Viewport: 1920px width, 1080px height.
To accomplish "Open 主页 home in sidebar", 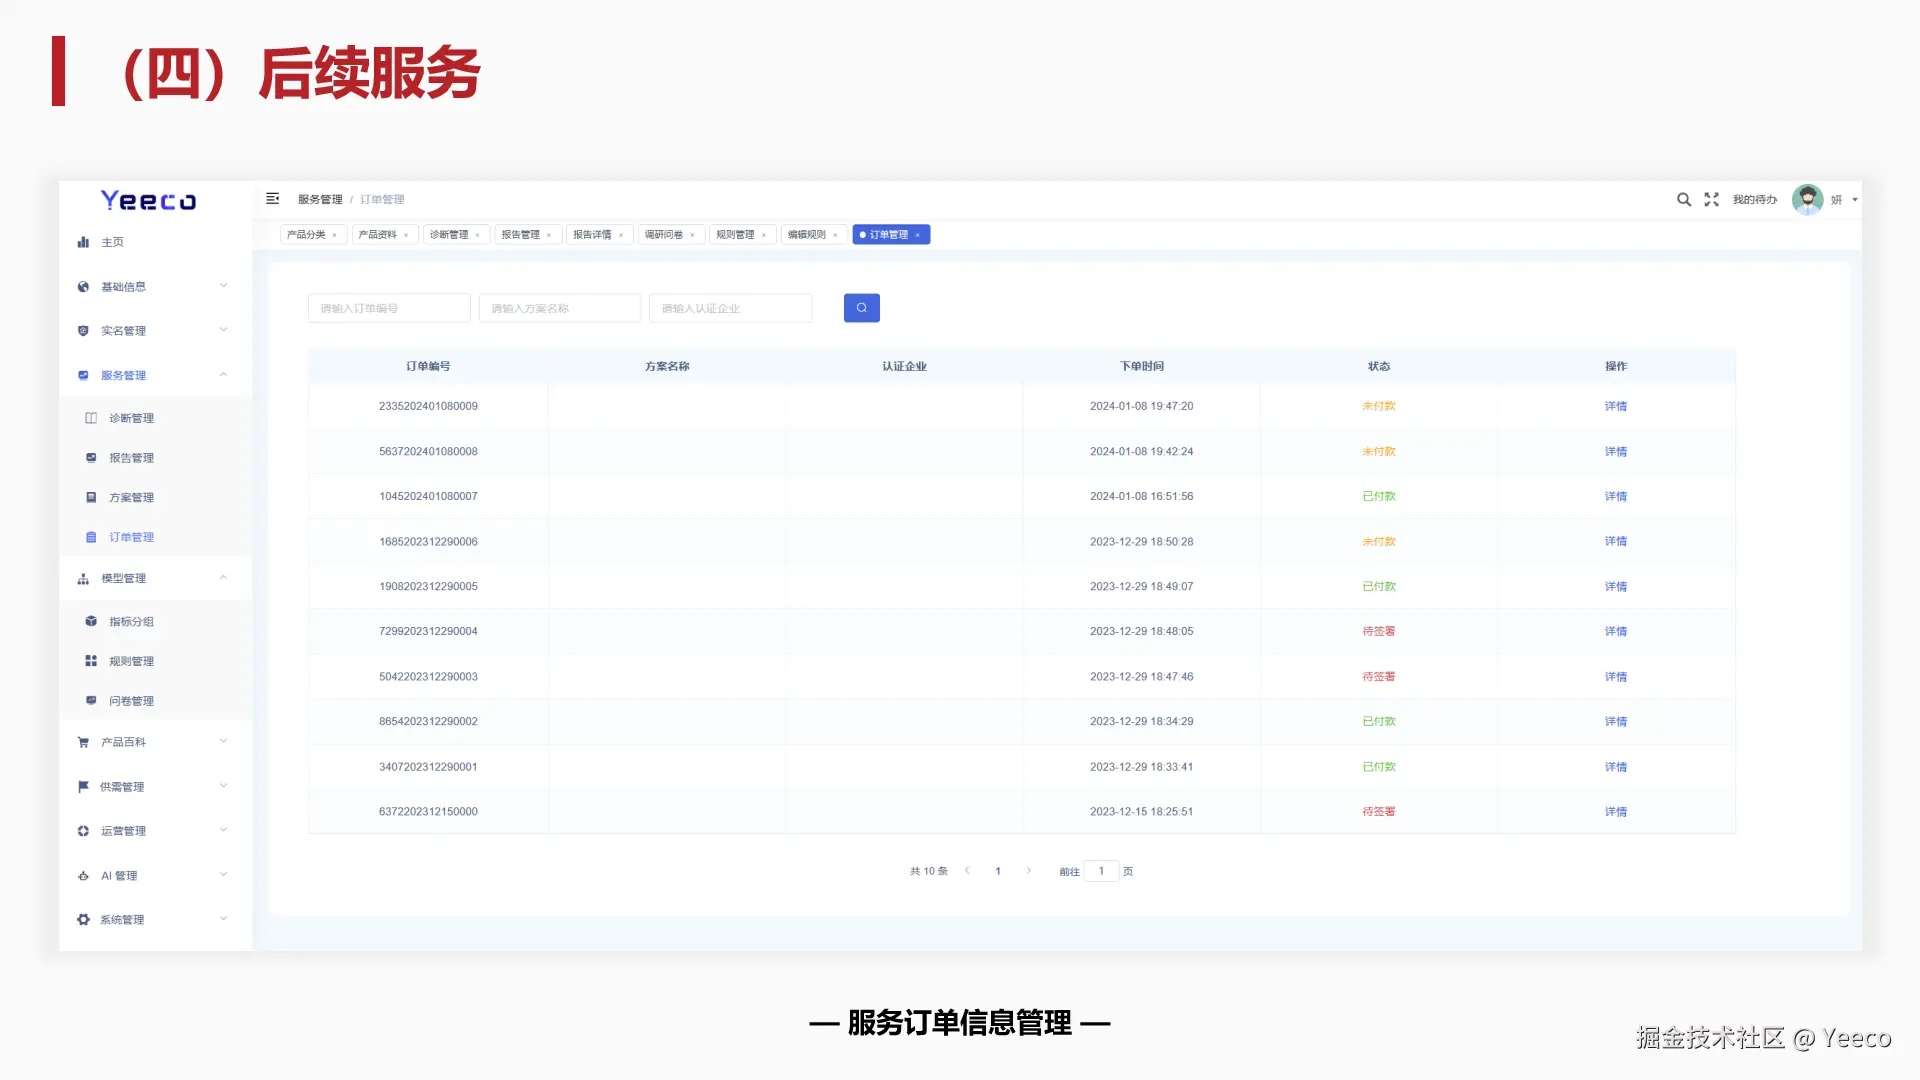I will tap(112, 242).
